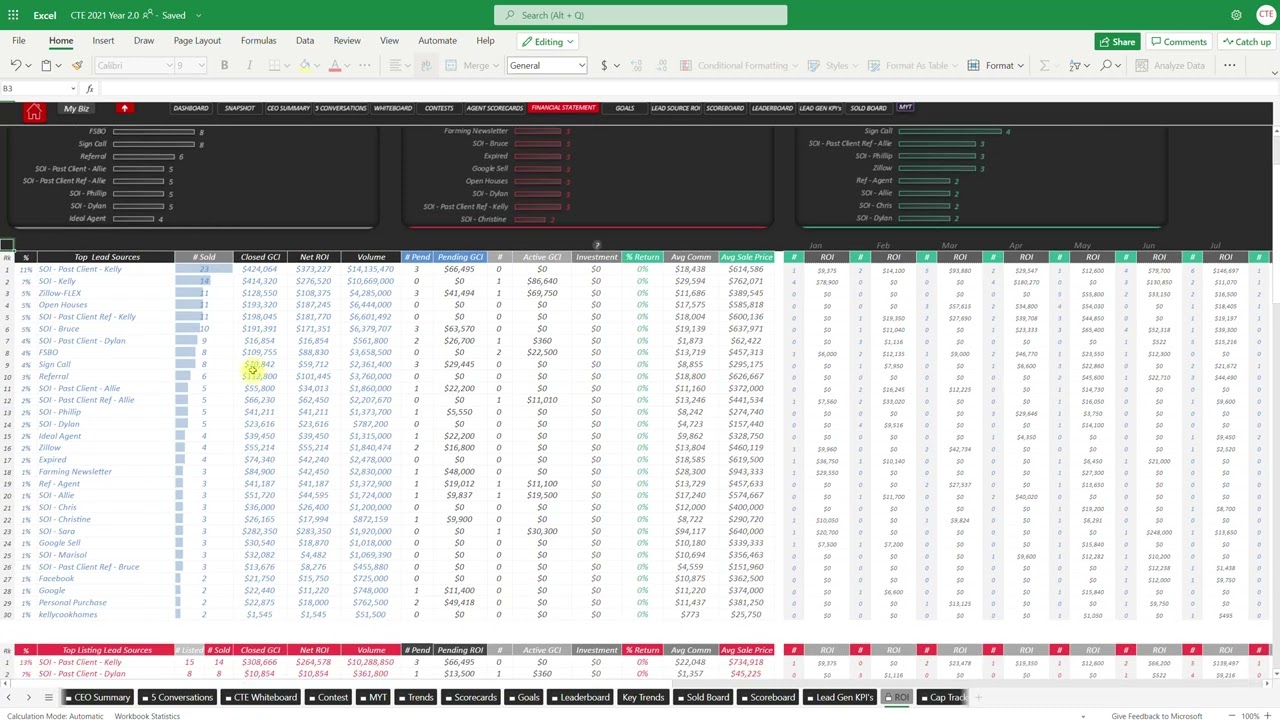1280x720 pixels.
Task: Select the Lead Gen KPI's sheet tab
Action: (842, 697)
